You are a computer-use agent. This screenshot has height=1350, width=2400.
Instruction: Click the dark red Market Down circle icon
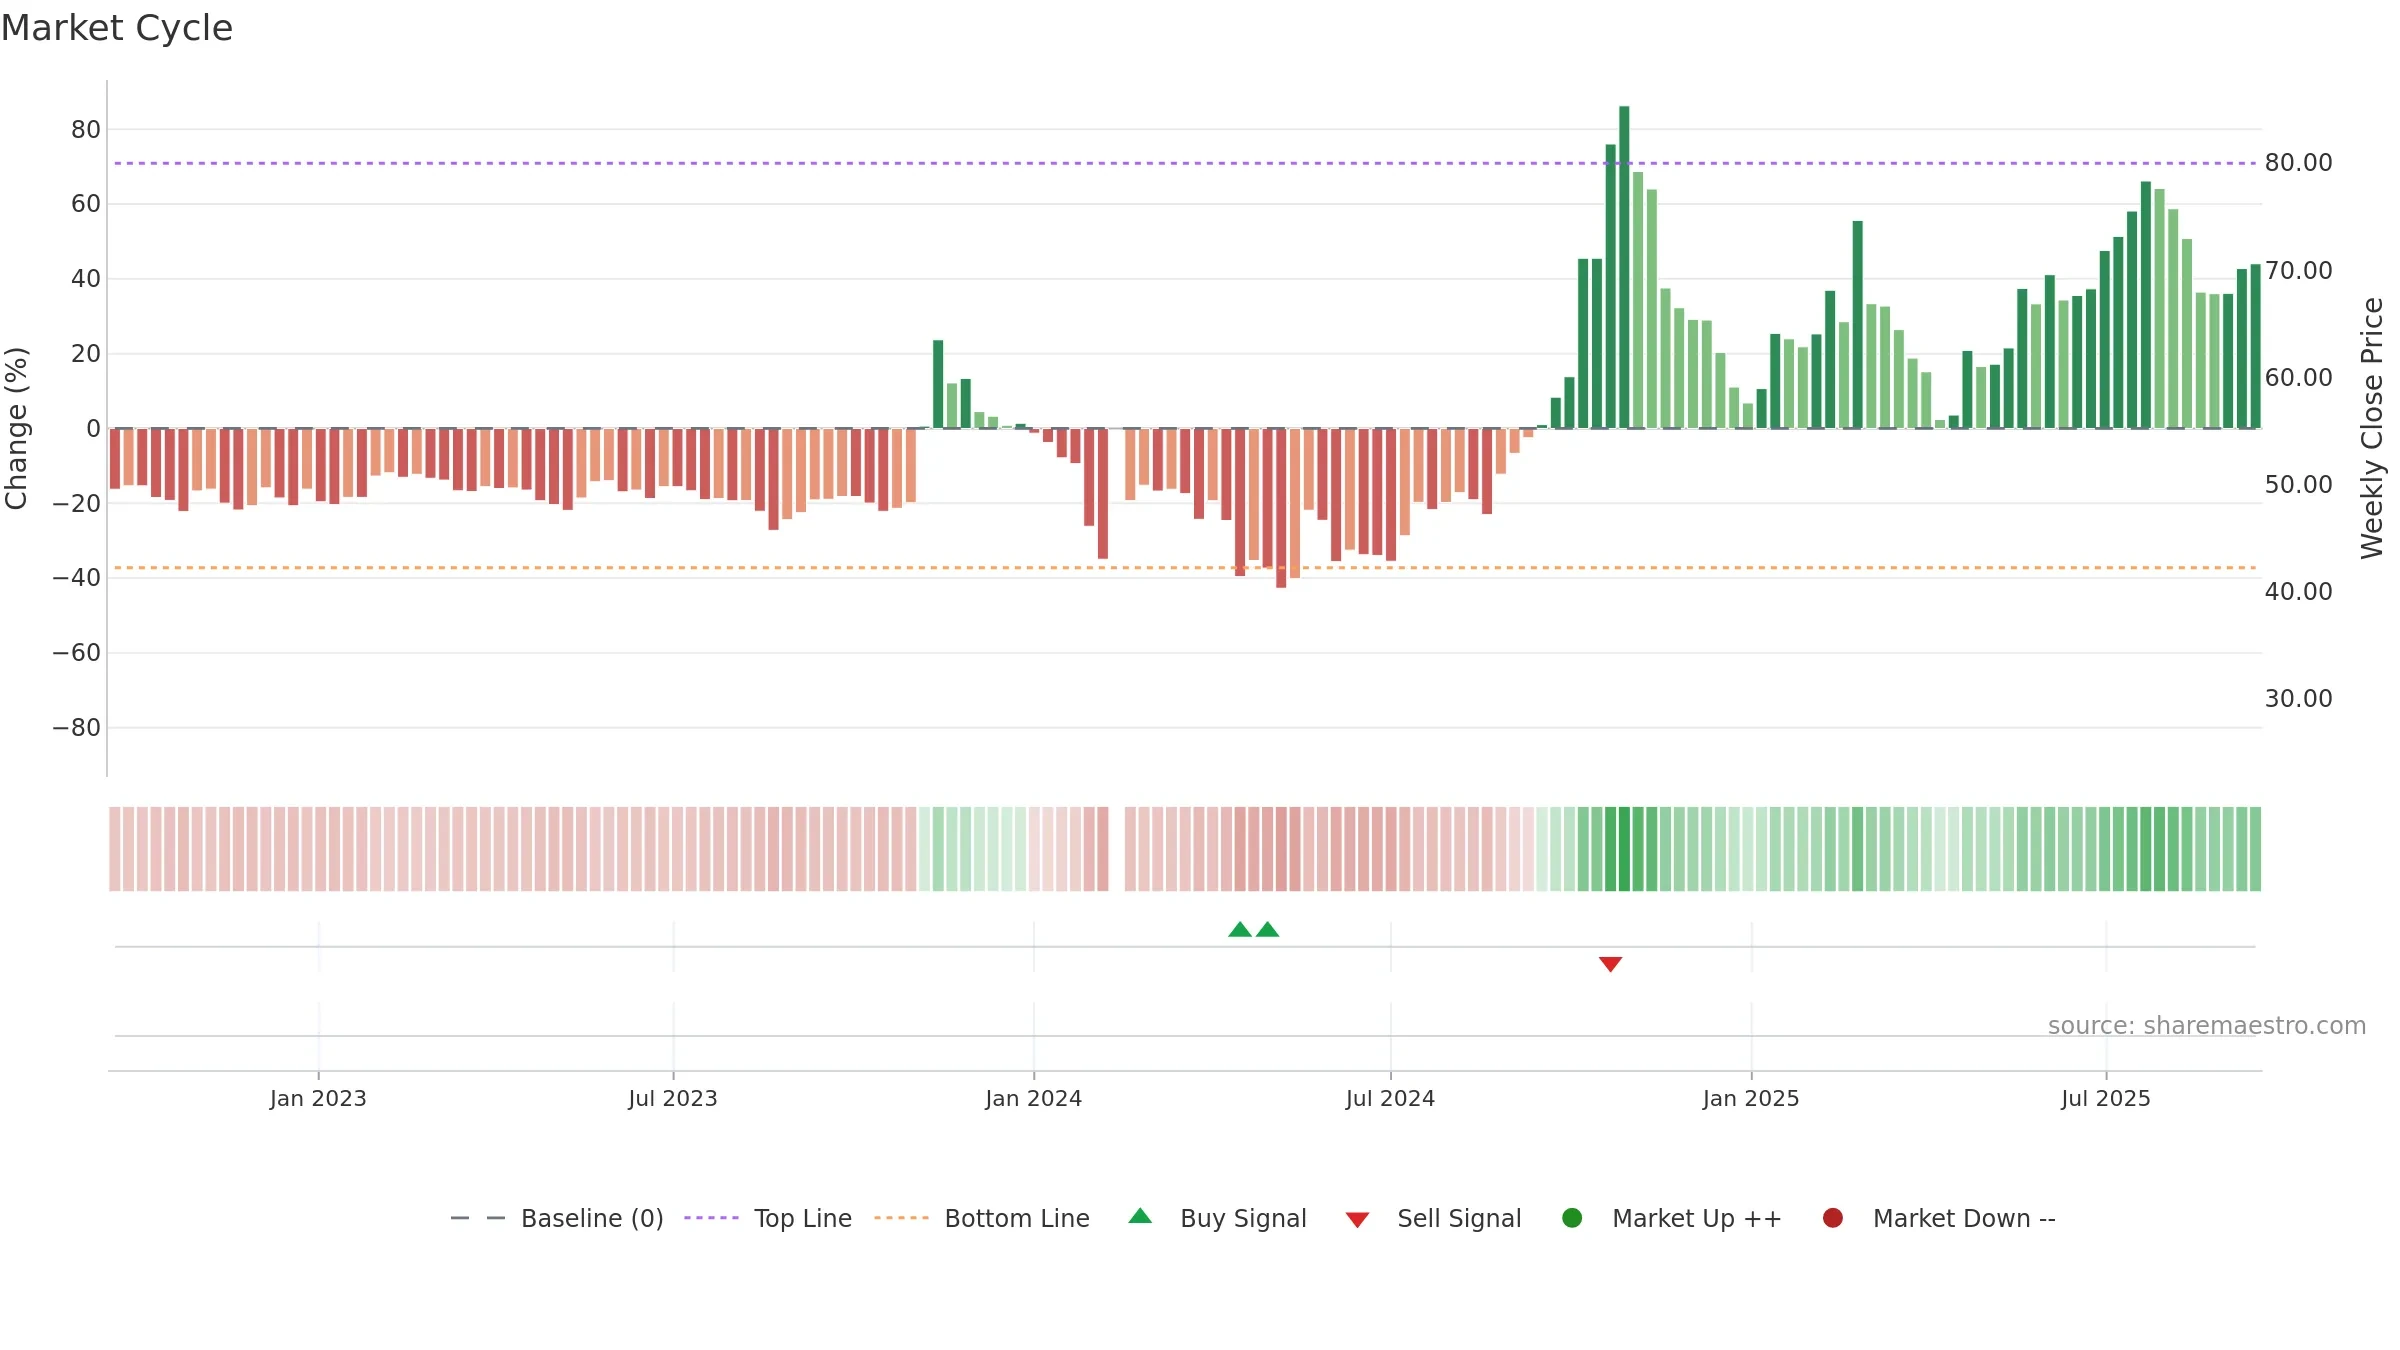pyautogui.click(x=1833, y=1218)
